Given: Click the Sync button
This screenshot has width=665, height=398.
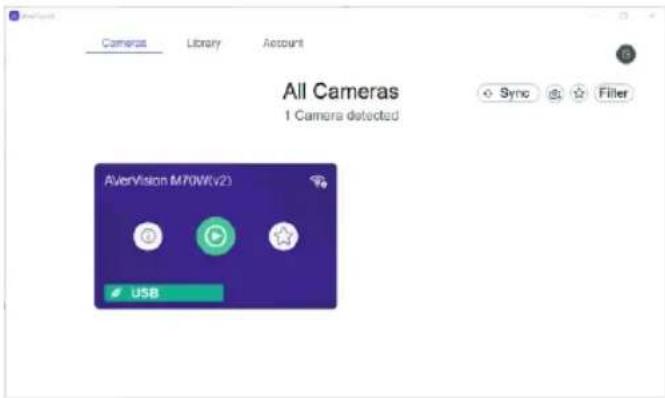Looking at the screenshot, I should (508, 93).
